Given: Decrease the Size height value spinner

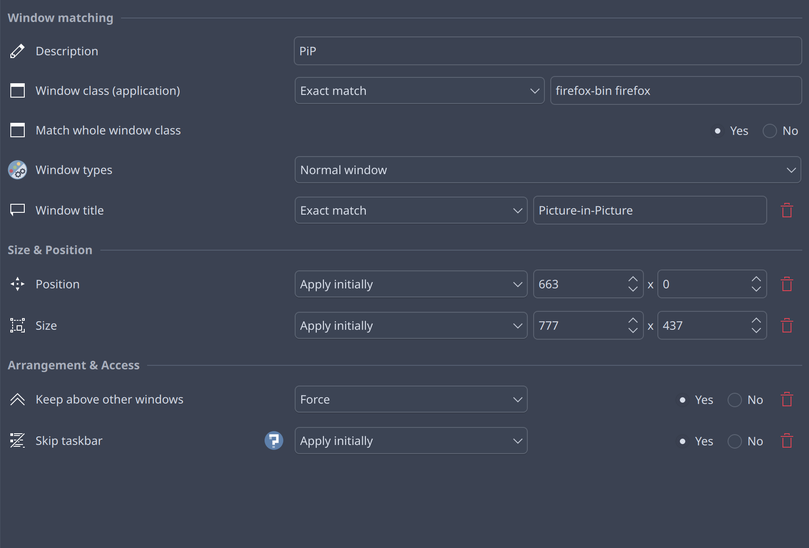Looking at the screenshot, I should coord(757,331).
